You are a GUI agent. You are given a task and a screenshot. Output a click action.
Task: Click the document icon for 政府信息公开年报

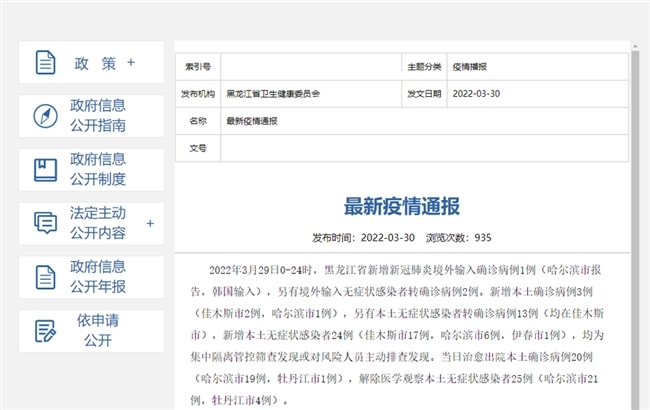tap(46, 277)
